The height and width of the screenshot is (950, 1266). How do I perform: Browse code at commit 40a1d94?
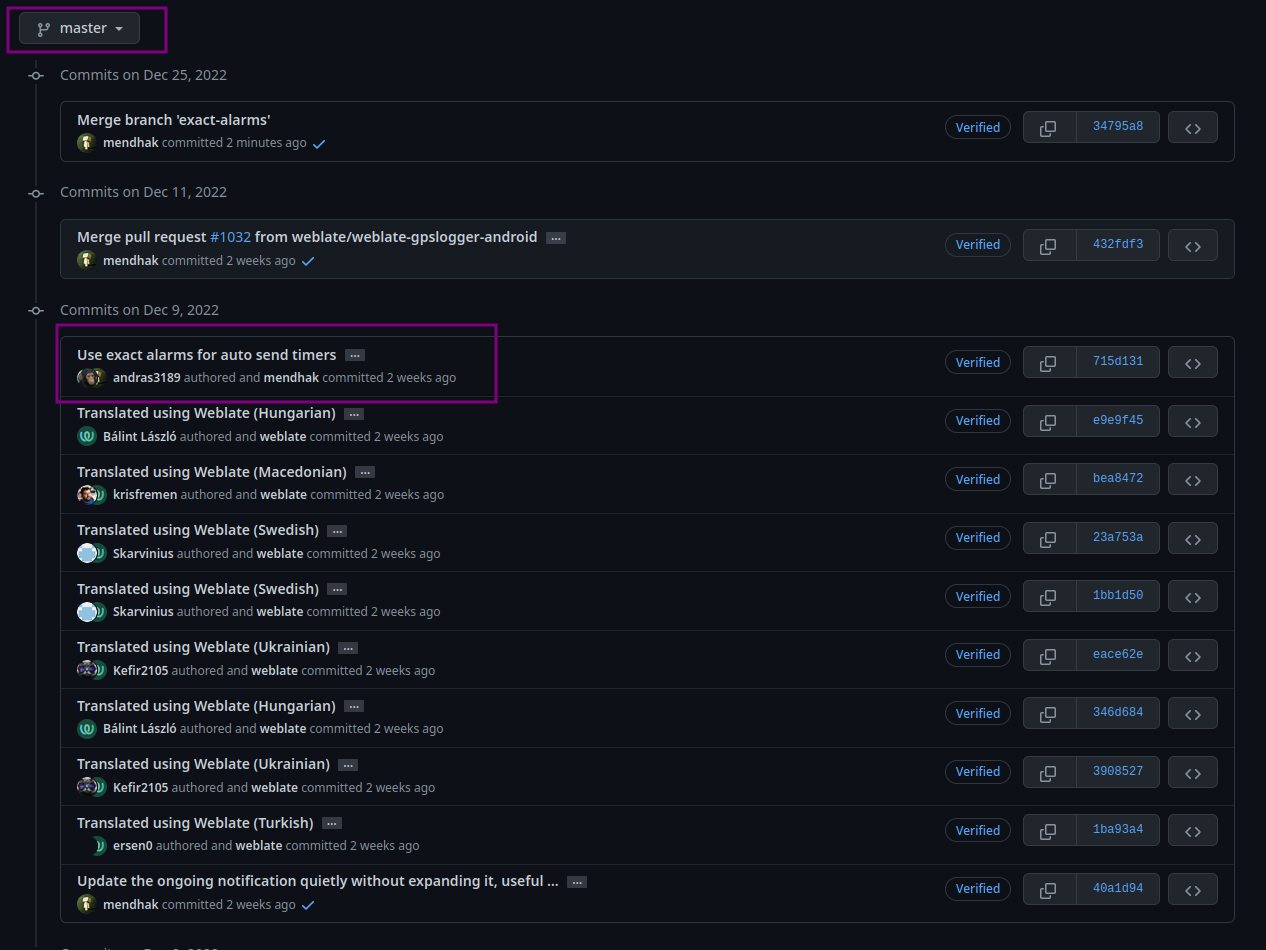point(1192,889)
